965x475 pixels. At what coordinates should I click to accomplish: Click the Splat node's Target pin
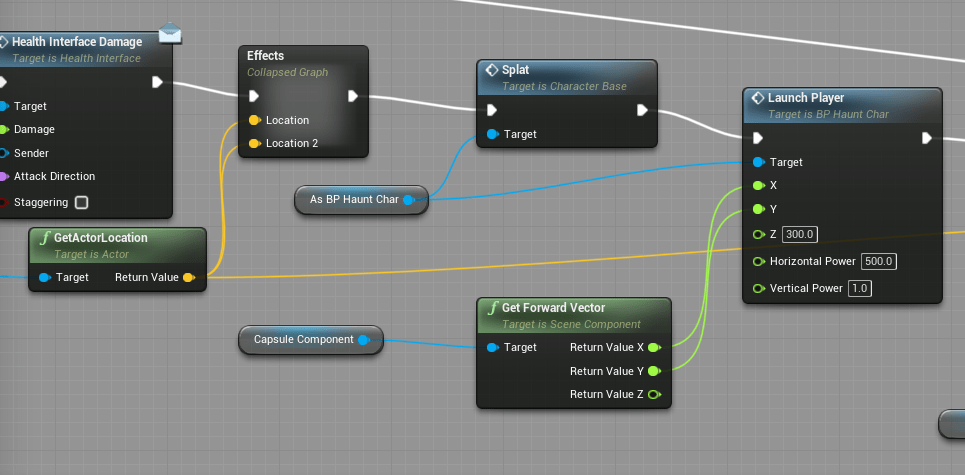[492, 134]
